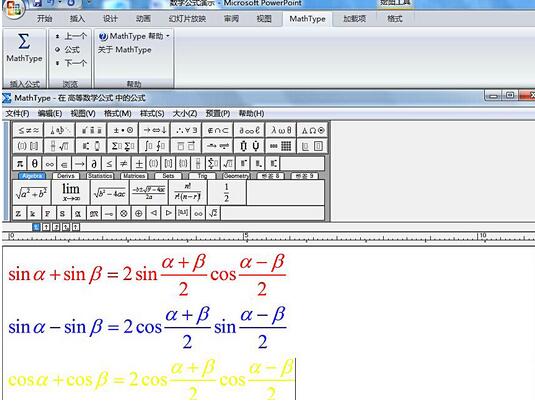
Task: Open the 格式(M) menu
Action: [x=117, y=113]
